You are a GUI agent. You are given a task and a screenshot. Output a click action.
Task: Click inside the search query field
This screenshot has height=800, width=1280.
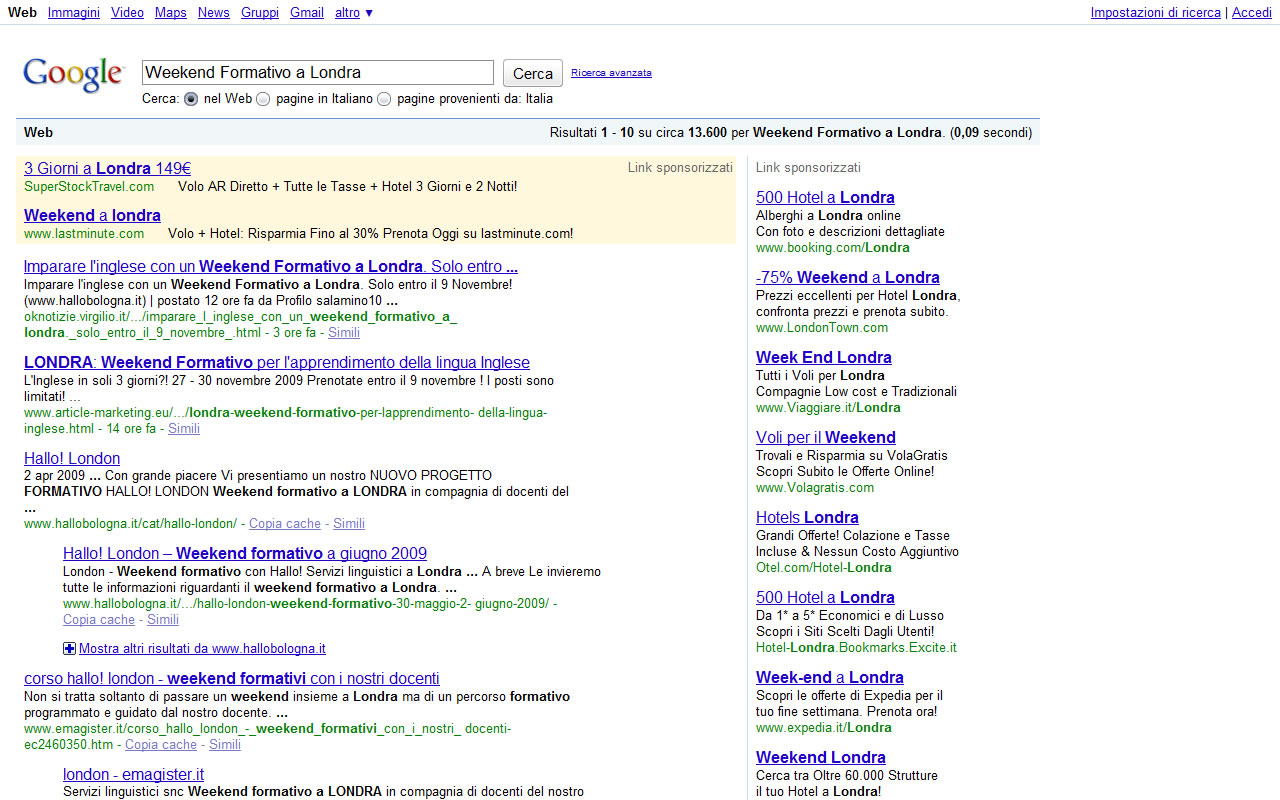[318, 72]
